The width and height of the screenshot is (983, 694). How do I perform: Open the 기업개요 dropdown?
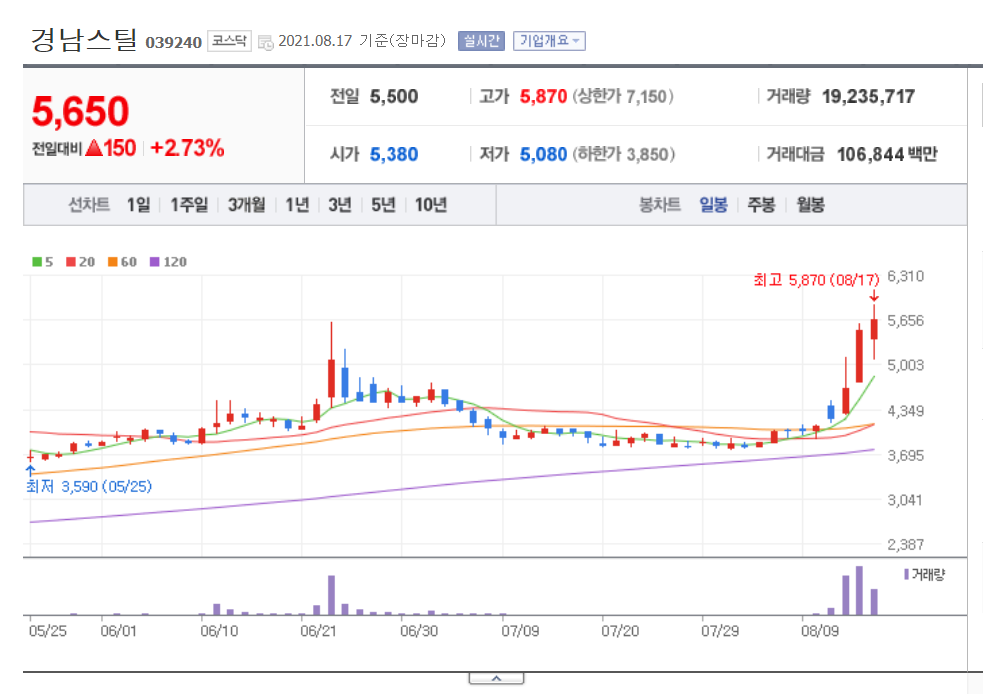coord(549,41)
